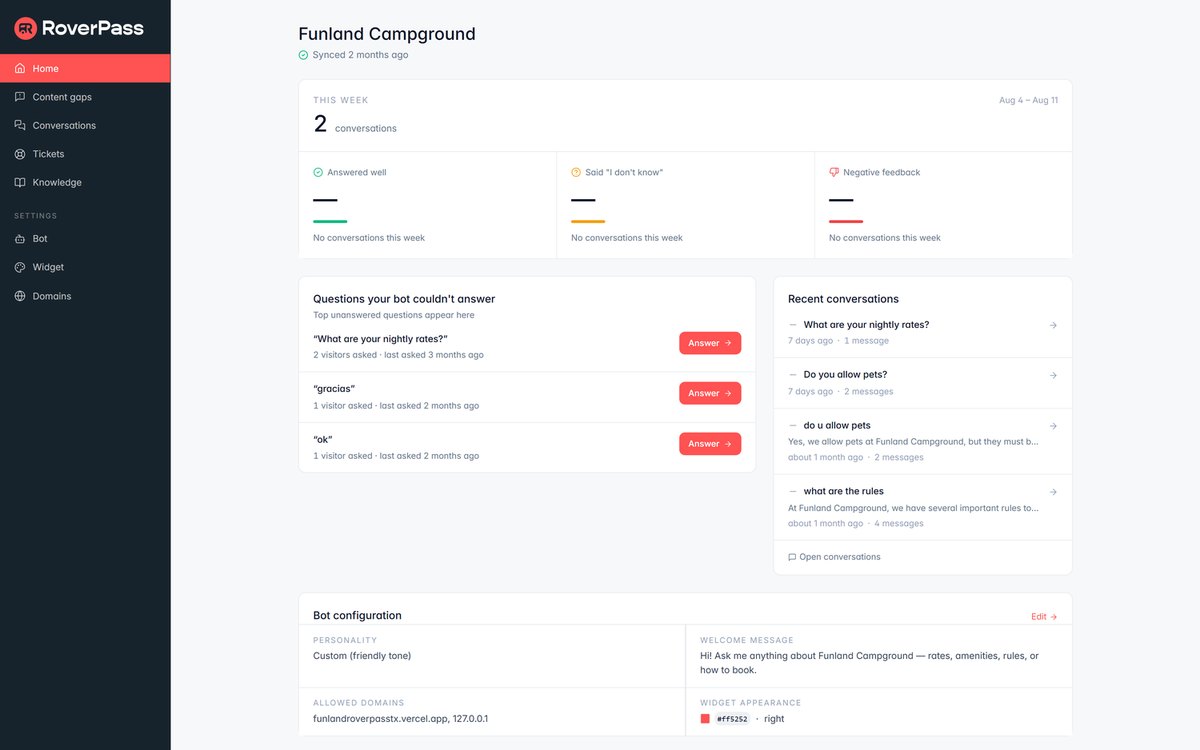Click the "Recent conversations" heading
This screenshot has height=750, width=1200.
pos(843,299)
